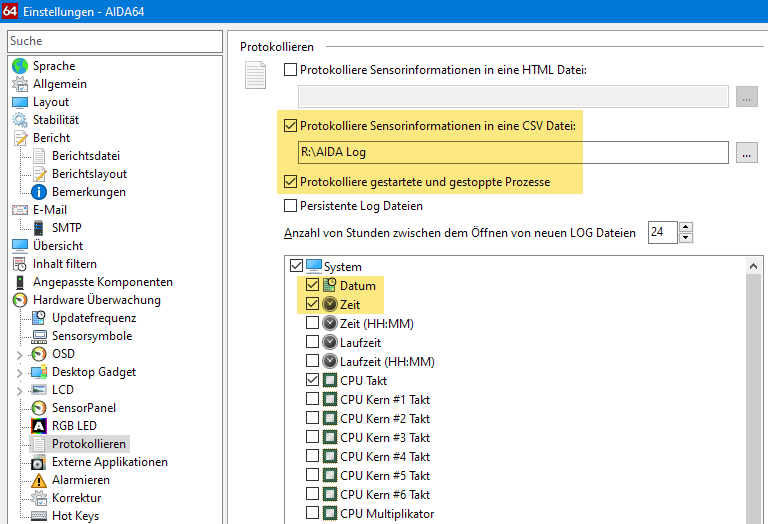
Task: Expand the LCD tree node
Action: pyautogui.click(x=20, y=391)
